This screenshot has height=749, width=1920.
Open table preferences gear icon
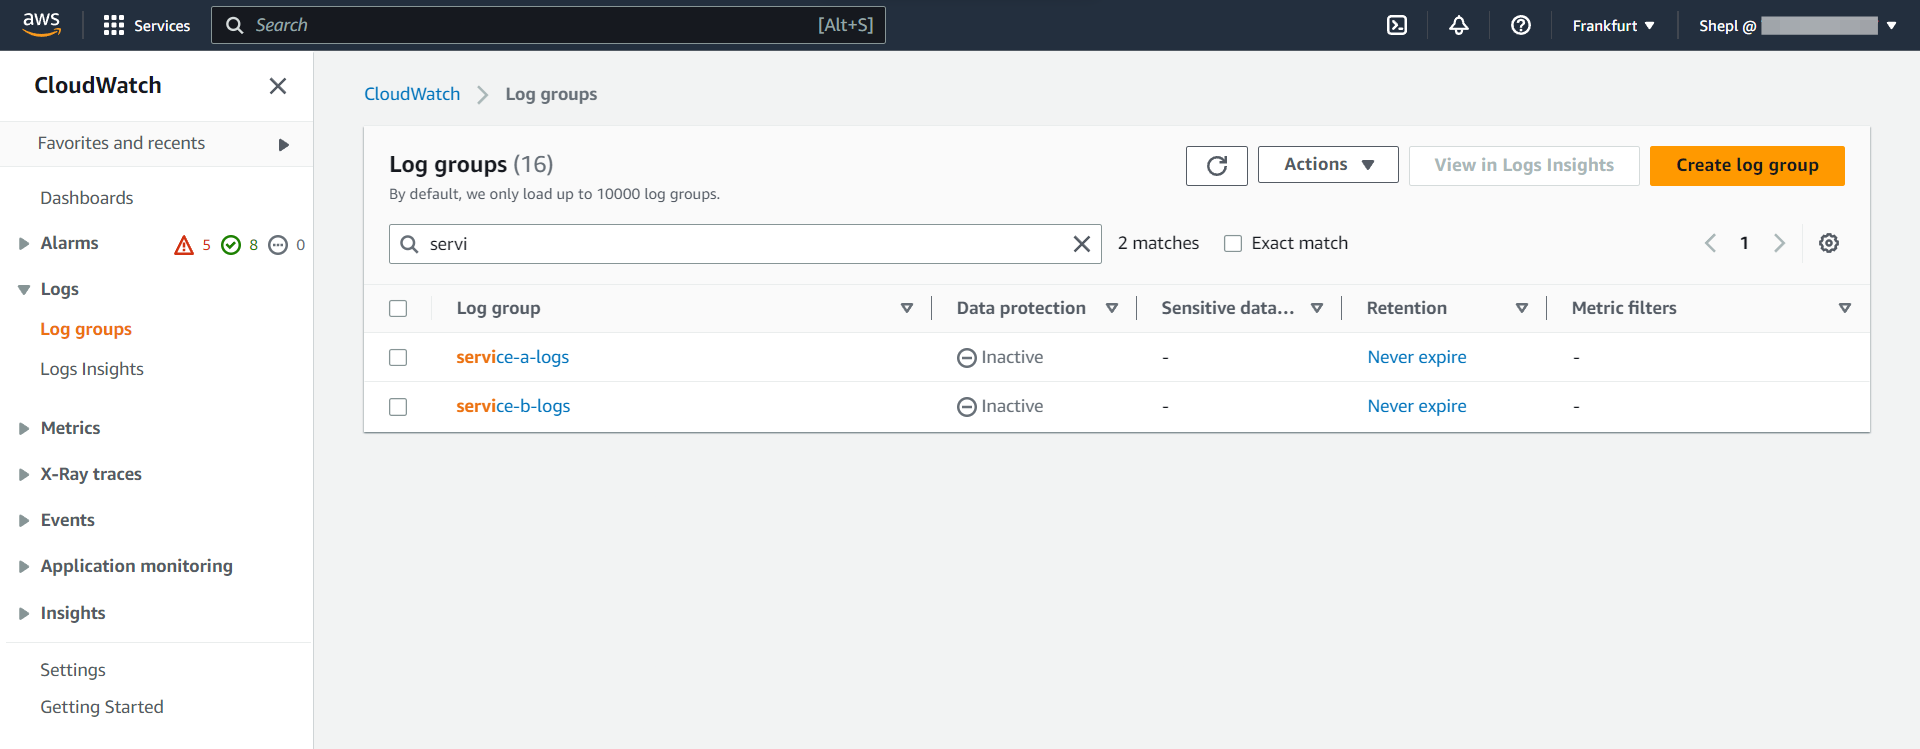pyautogui.click(x=1829, y=243)
